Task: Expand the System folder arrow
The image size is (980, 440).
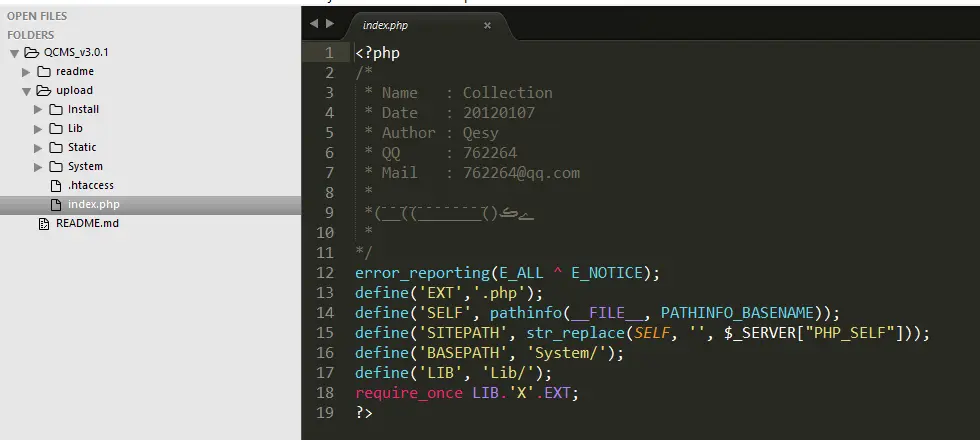Action: click(x=38, y=167)
